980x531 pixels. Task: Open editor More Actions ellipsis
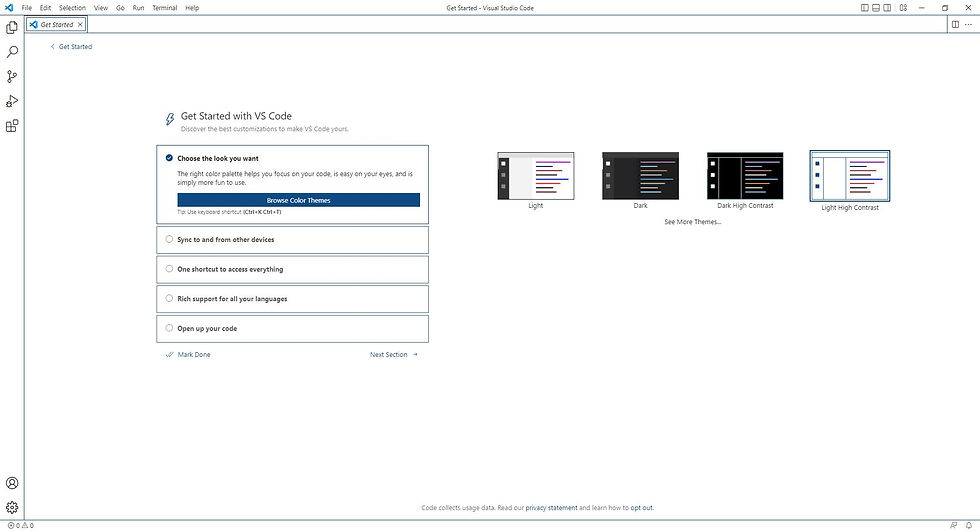point(968,24)
